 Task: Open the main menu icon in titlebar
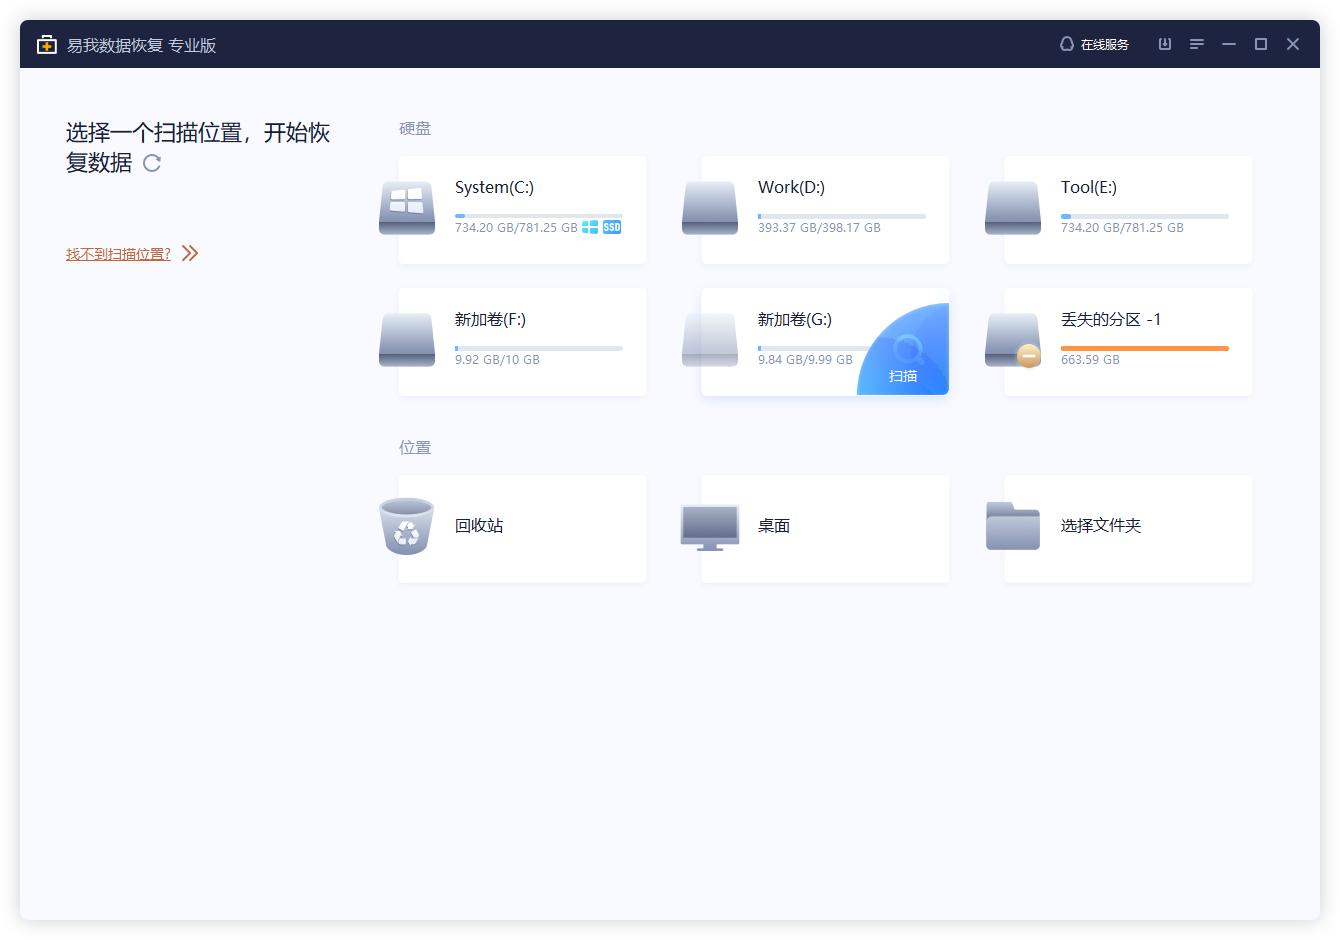1196,44
